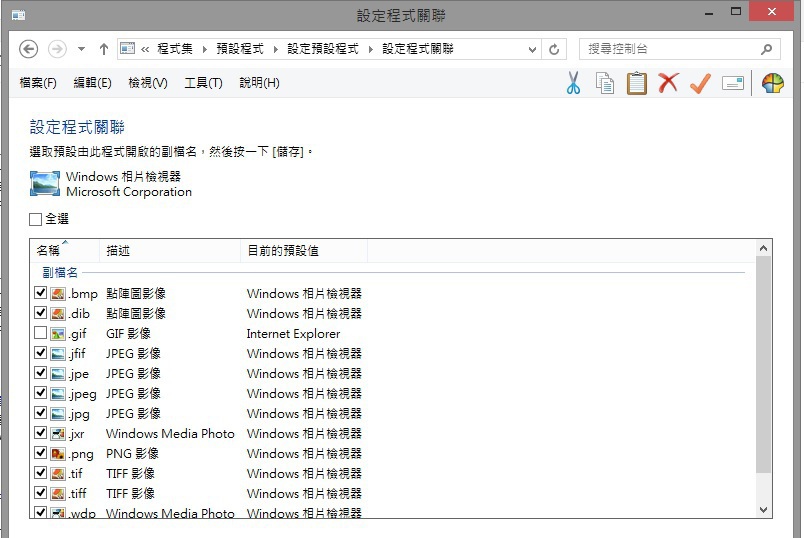
Task: Click the Cut scissors toolbar icon
Action: coord(573,83)
